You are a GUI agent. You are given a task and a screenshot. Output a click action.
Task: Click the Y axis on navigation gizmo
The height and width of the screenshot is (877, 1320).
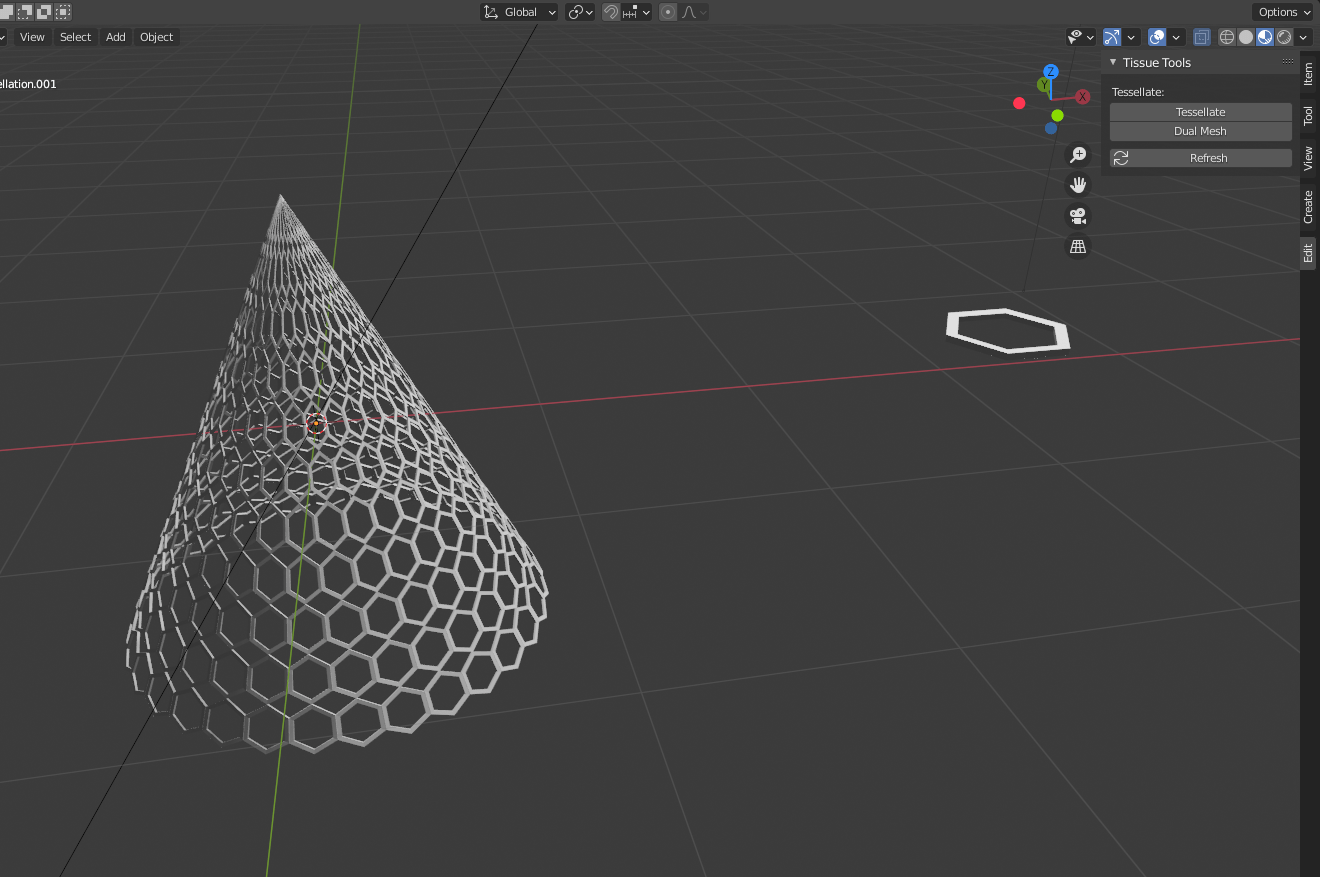[x=1043, y=86]
